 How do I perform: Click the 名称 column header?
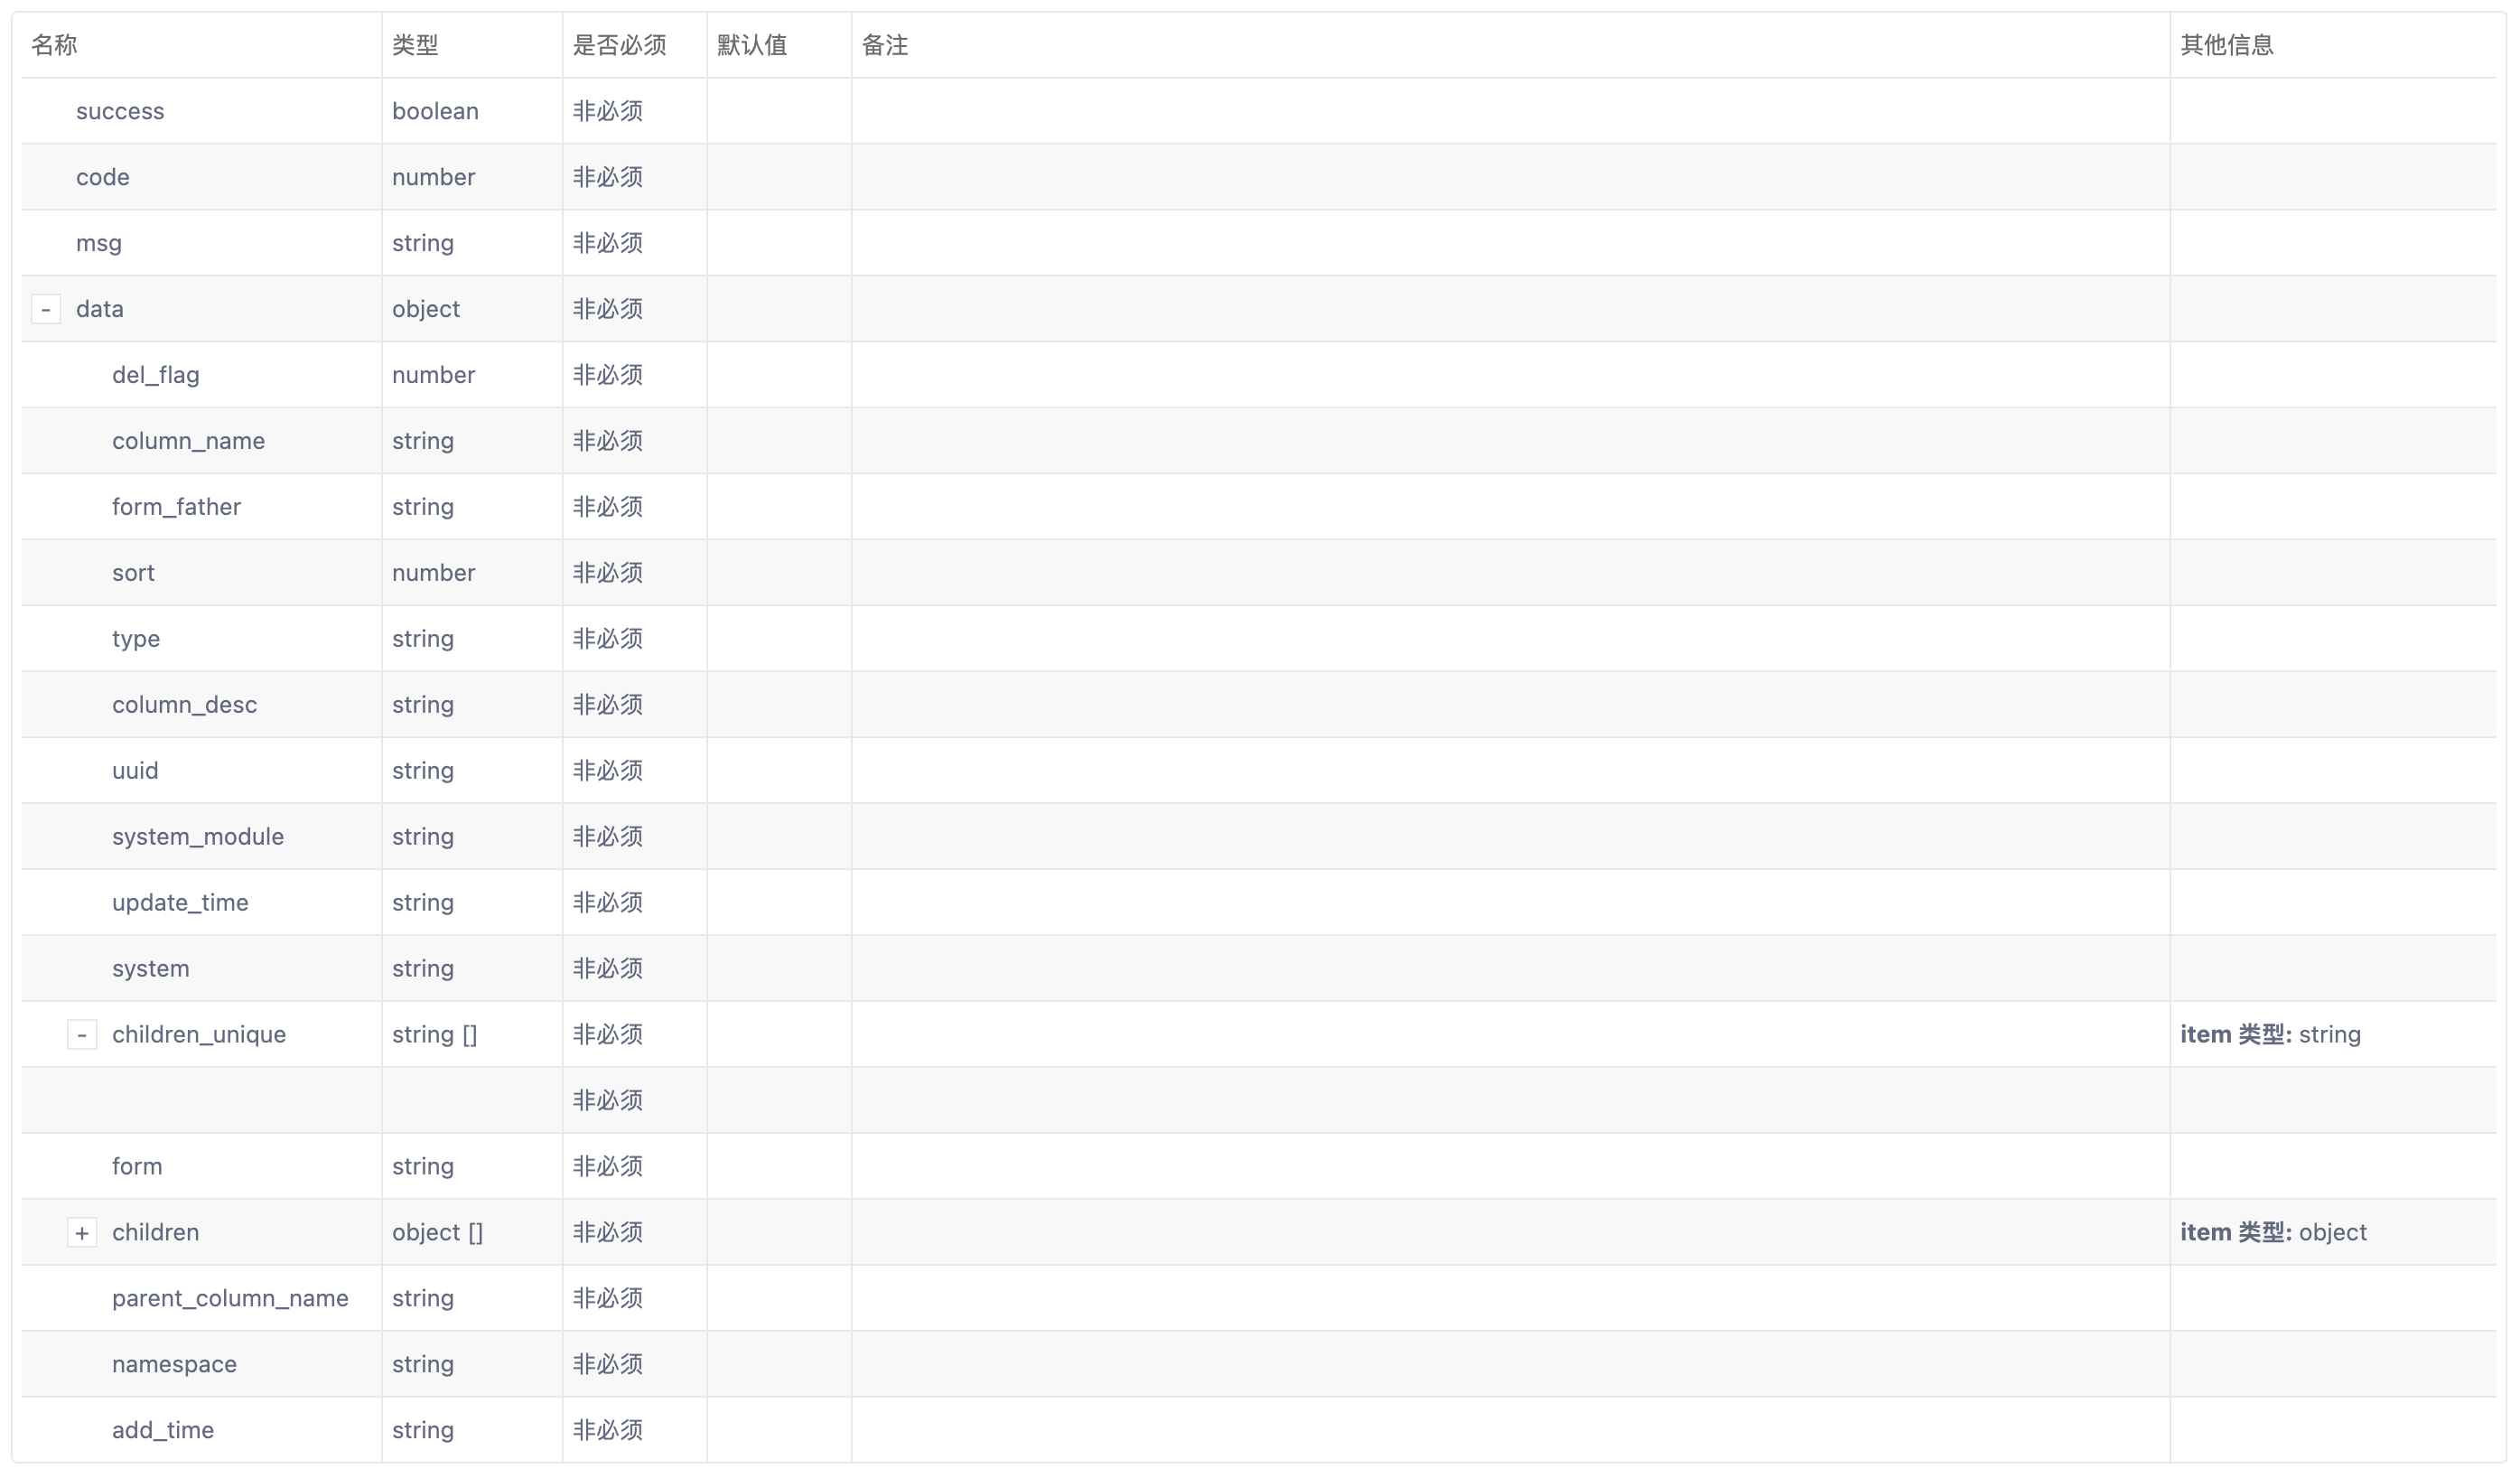[54, 45]
